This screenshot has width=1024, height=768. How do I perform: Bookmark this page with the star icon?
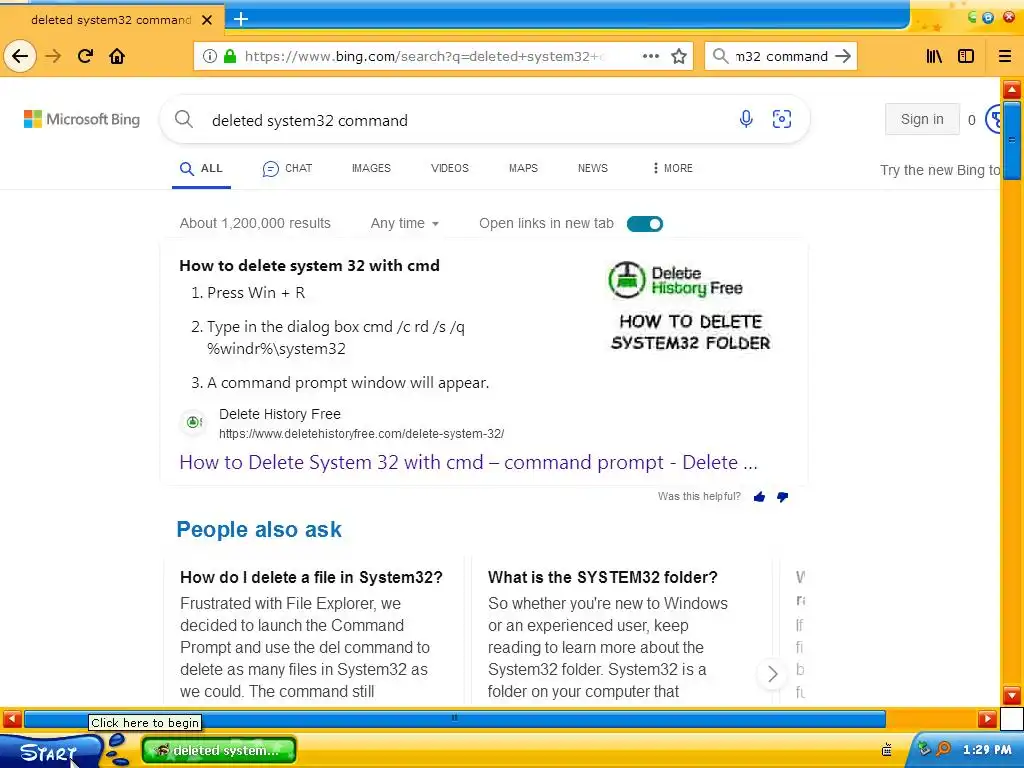pyautogui.click(x=679, y=56)
